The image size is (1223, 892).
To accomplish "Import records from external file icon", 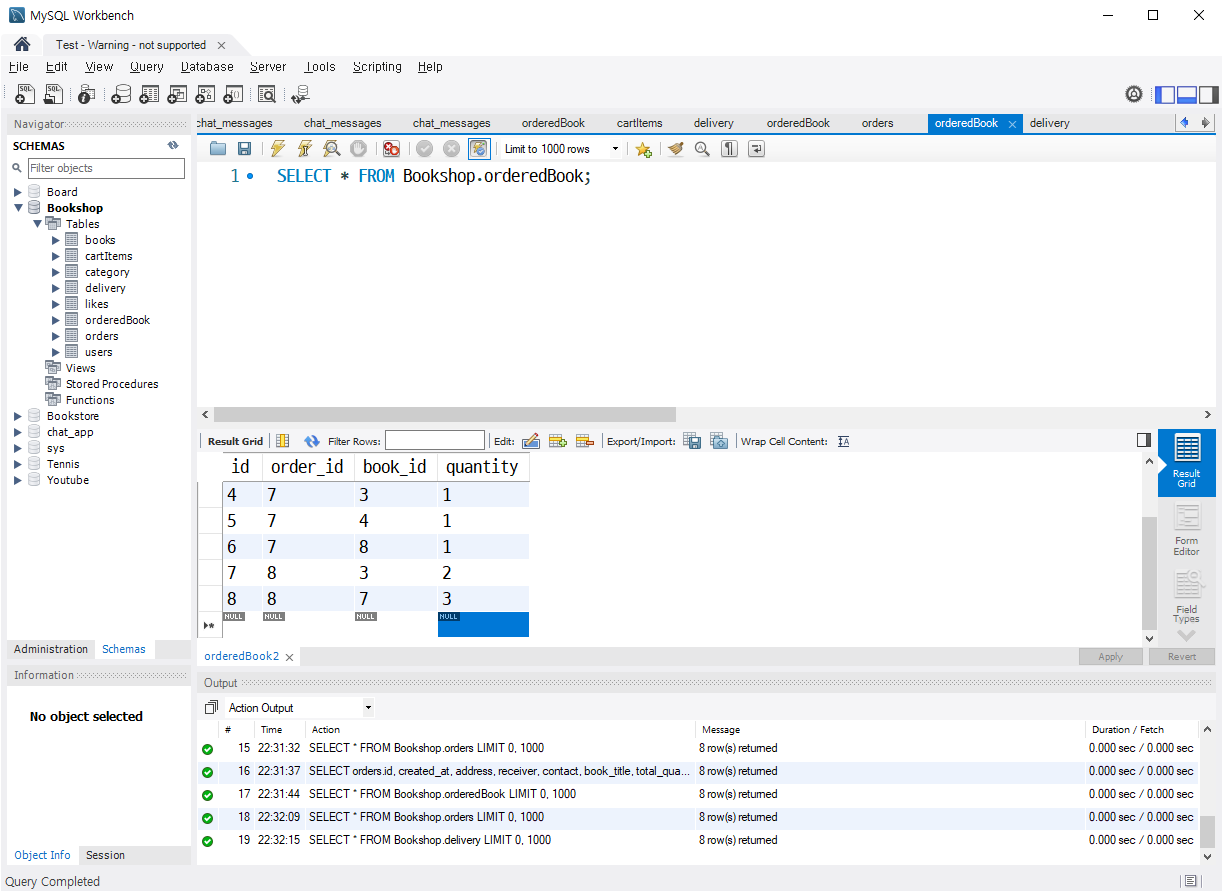I will tap(719, 441).
